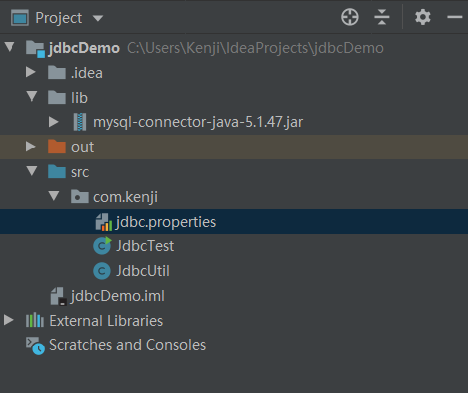Click the JdbcUtil class icon
The image size is (468, 393).
point(102,271)
